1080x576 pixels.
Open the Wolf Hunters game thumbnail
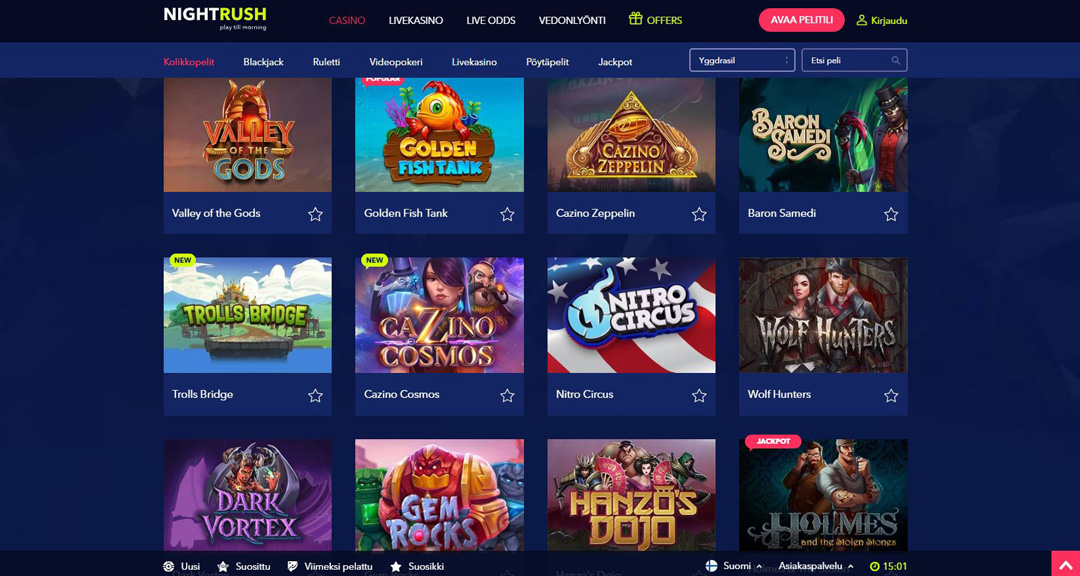[823, 316]
